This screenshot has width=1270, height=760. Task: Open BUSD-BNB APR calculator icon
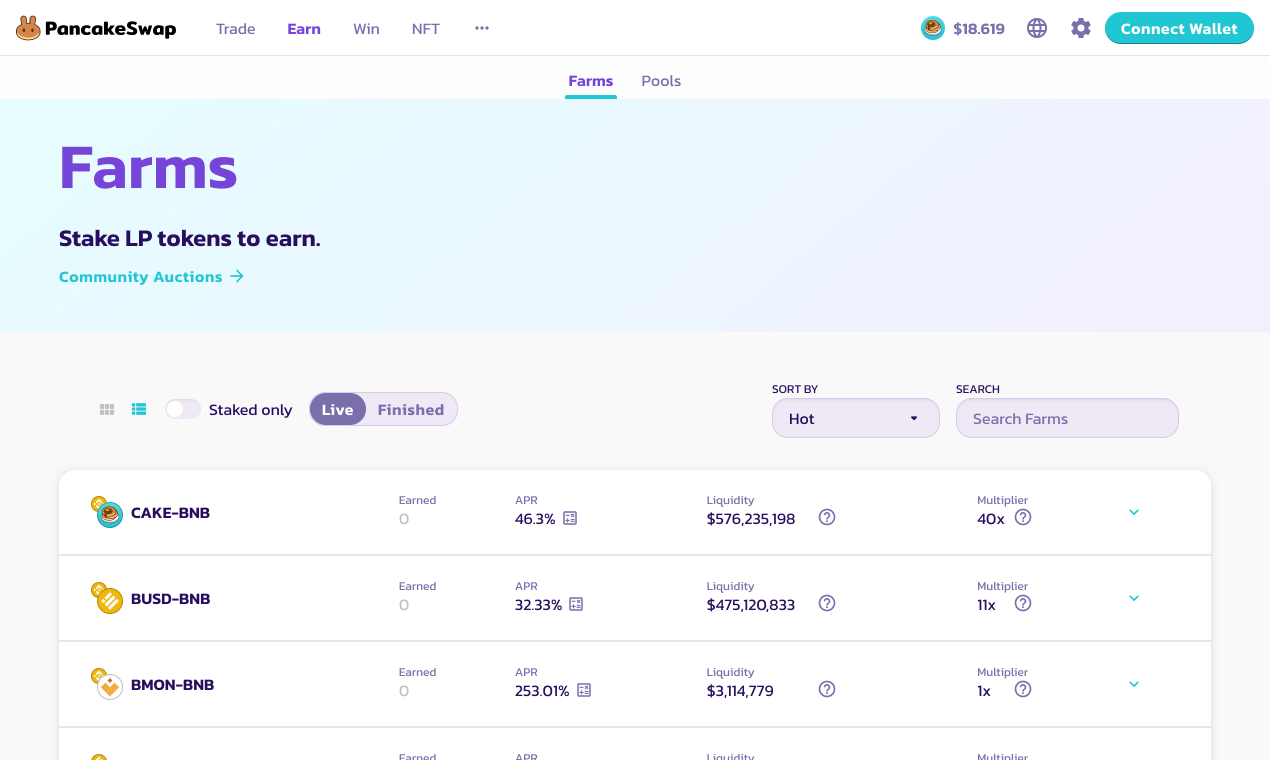576,604
